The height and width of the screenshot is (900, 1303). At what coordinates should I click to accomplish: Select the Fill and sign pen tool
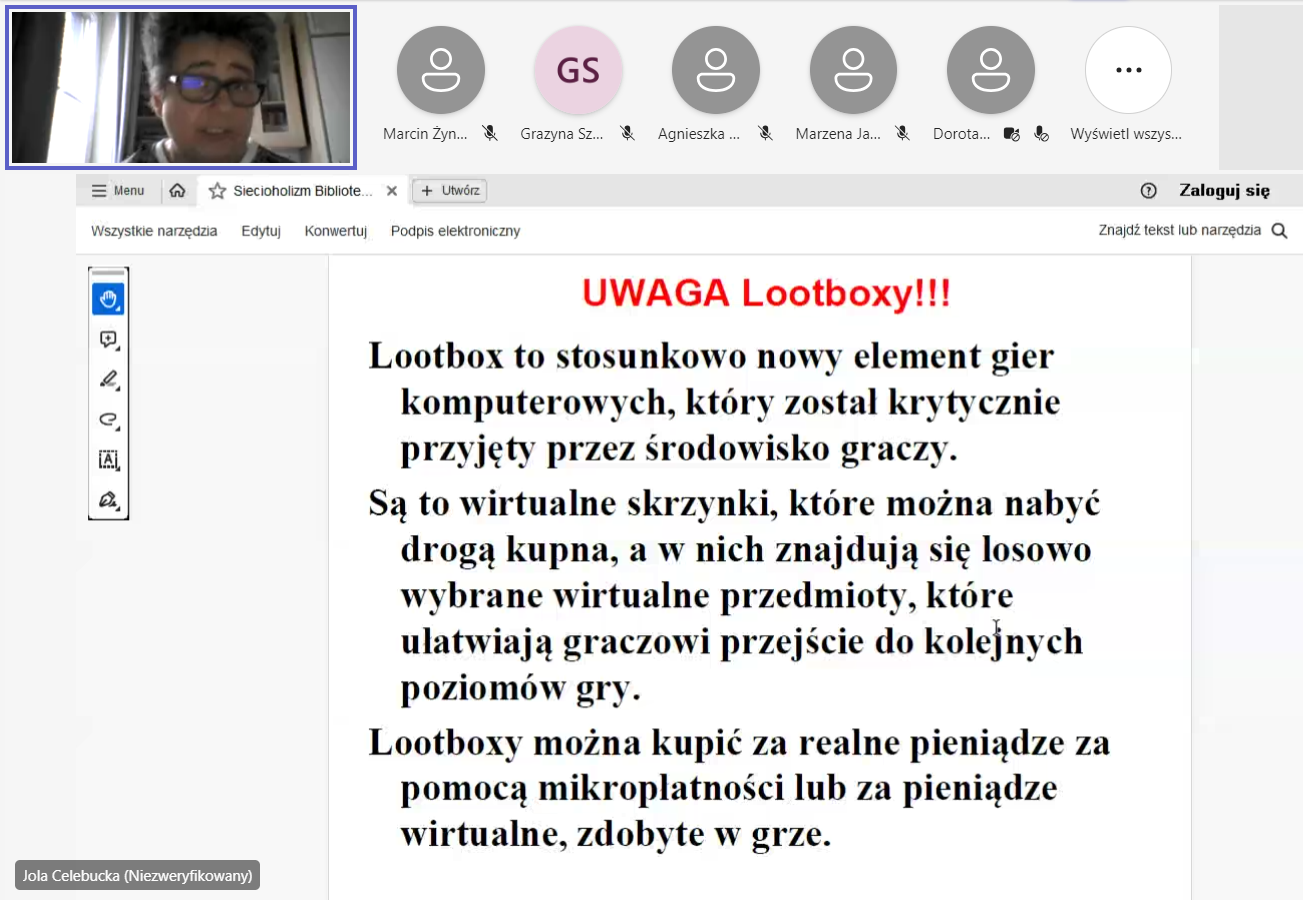(108, 499)
